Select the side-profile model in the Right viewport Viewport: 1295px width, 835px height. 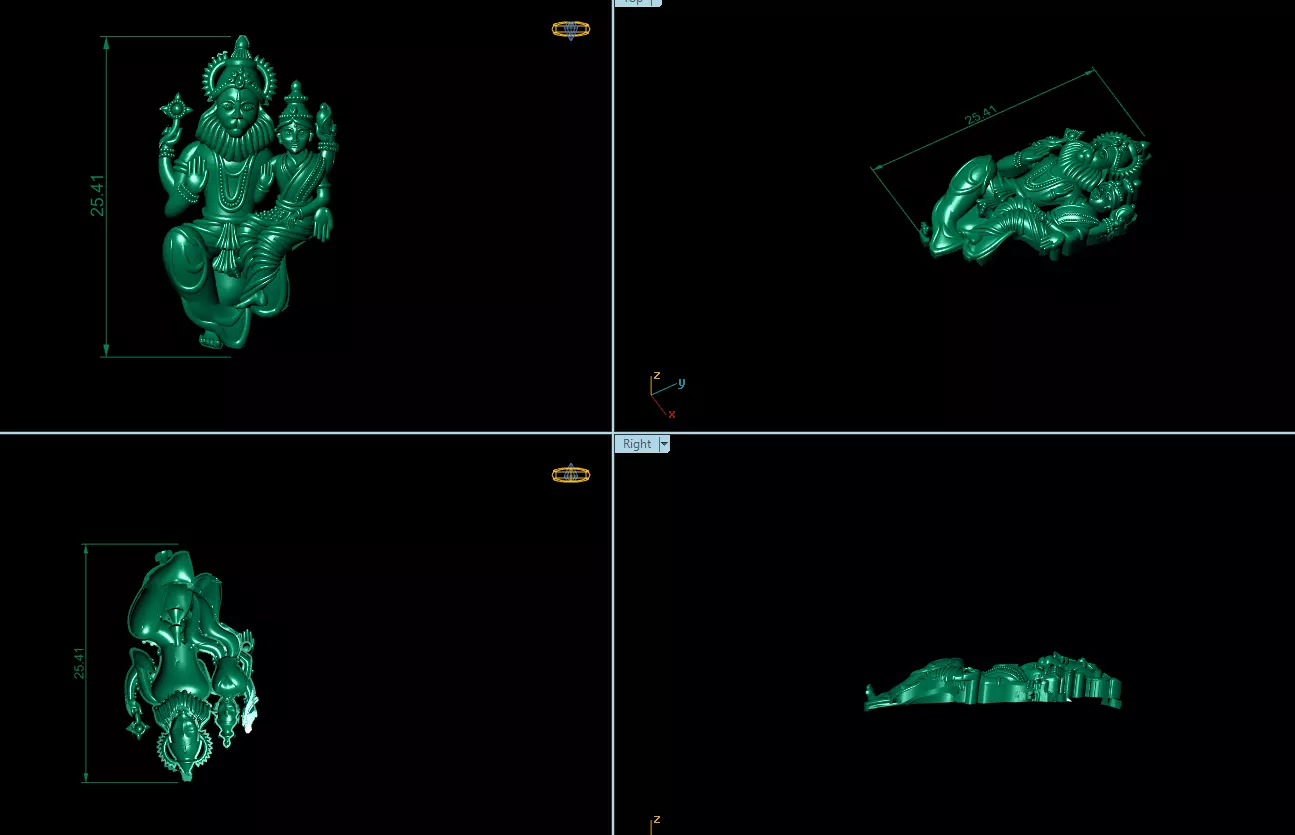click(x=993, y=683)
